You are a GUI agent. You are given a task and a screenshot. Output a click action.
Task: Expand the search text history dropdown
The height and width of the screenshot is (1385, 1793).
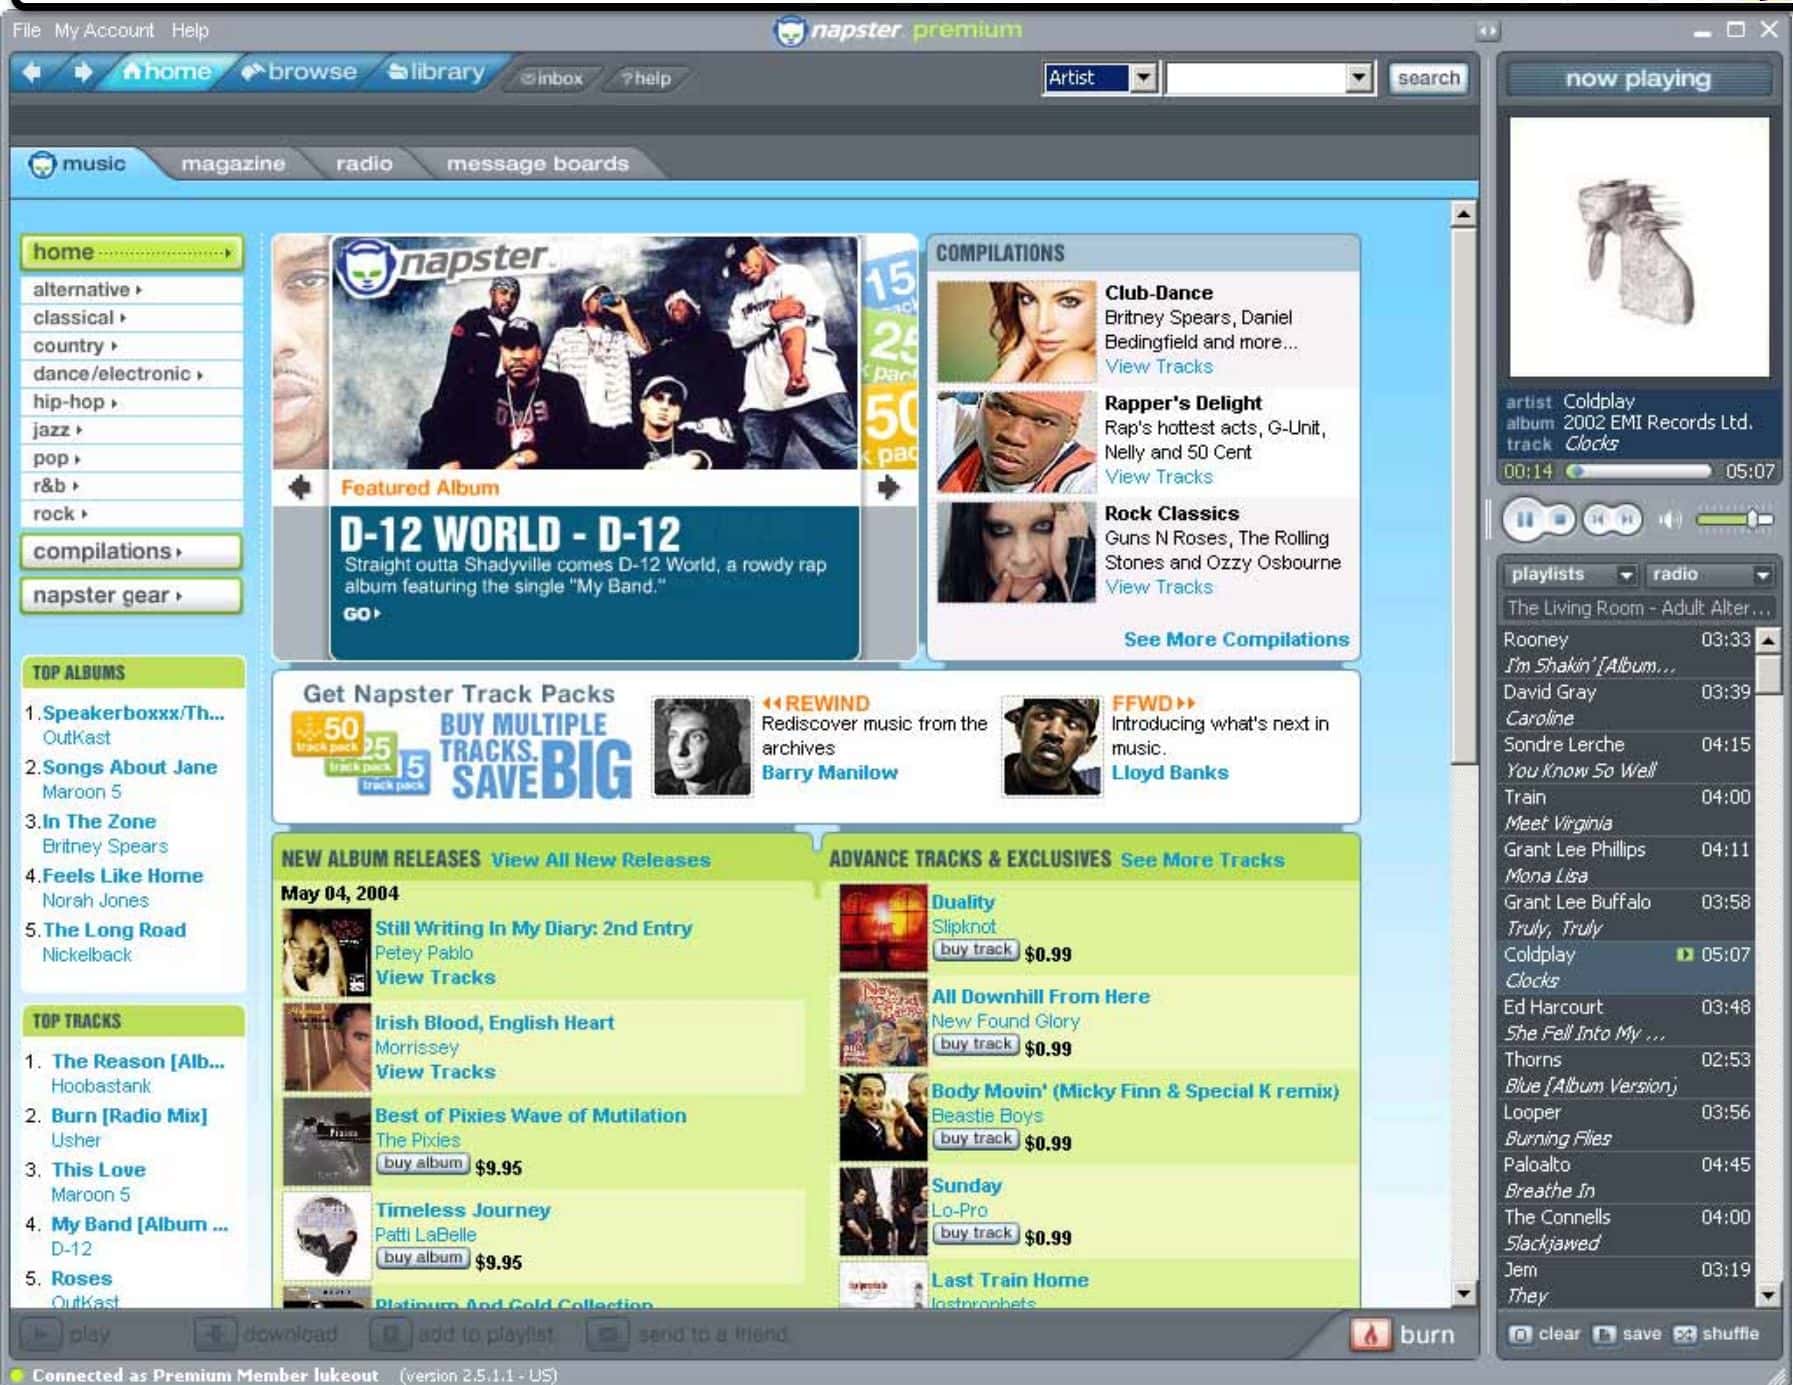point(1358,77)
